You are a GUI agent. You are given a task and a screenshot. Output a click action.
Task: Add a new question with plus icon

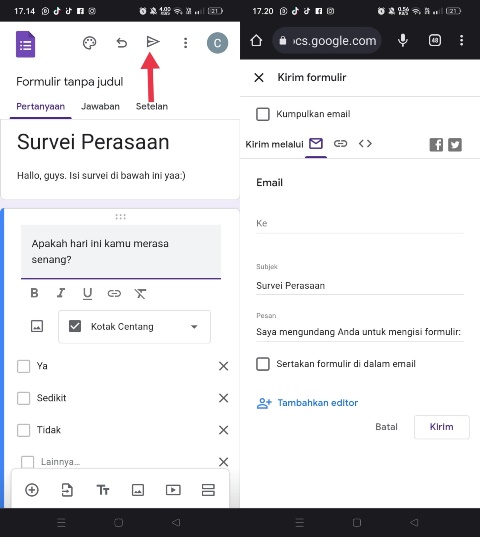tap(32, 490)
